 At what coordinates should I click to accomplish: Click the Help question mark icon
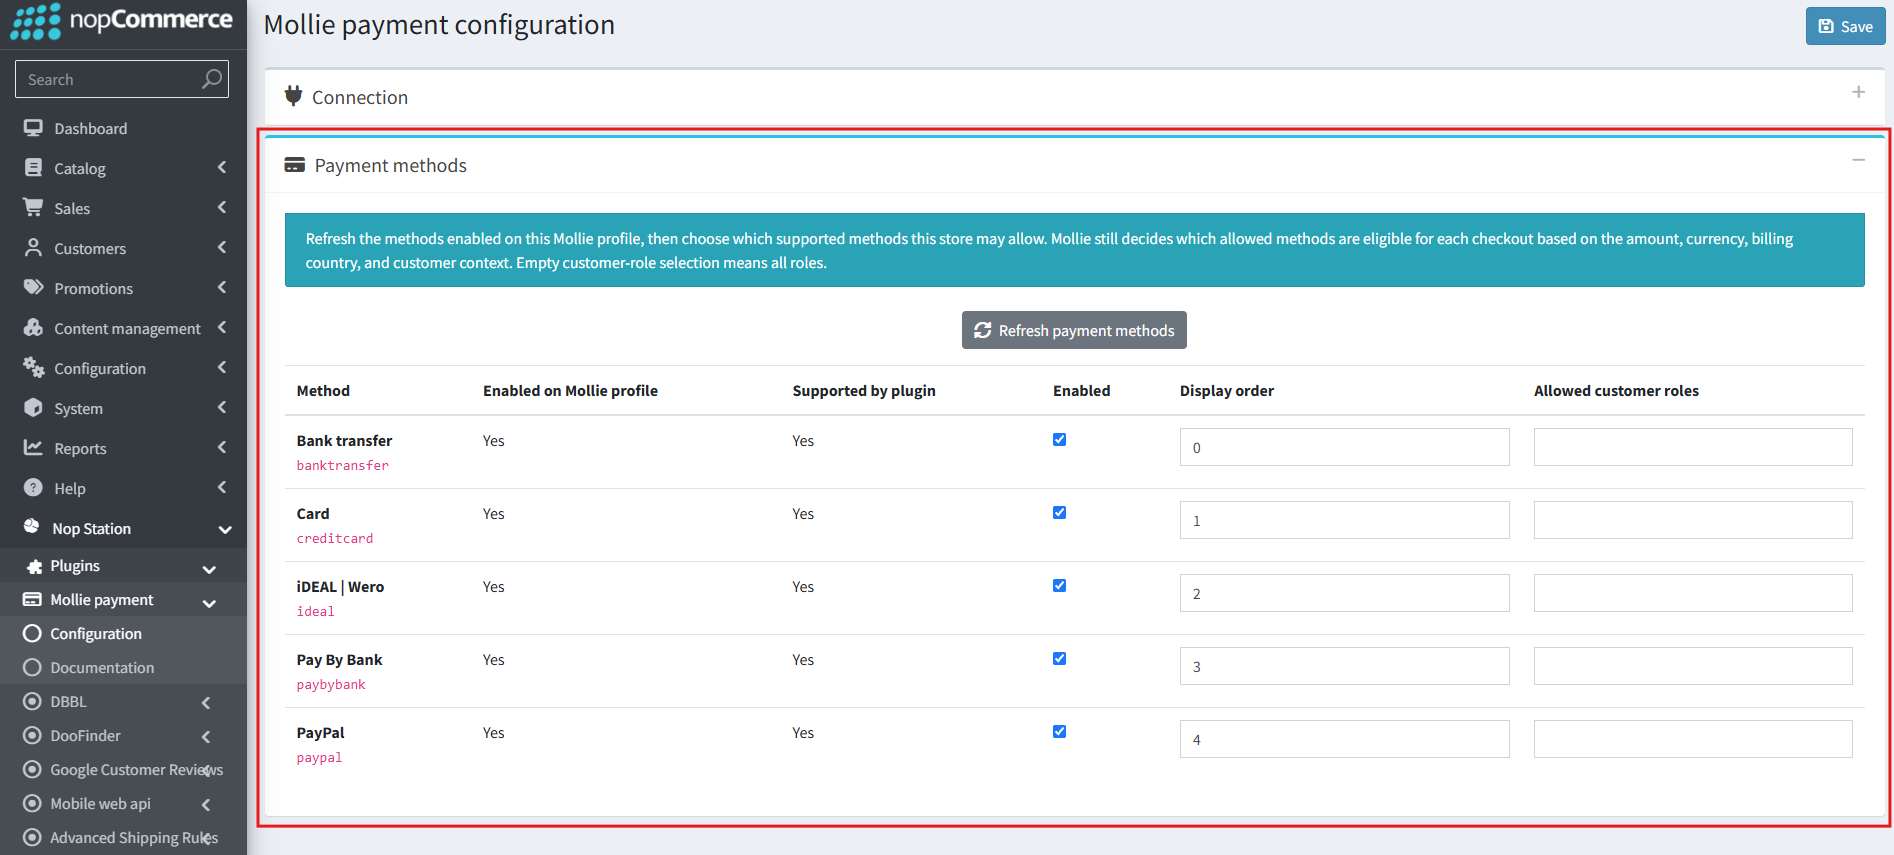point(34,487)
